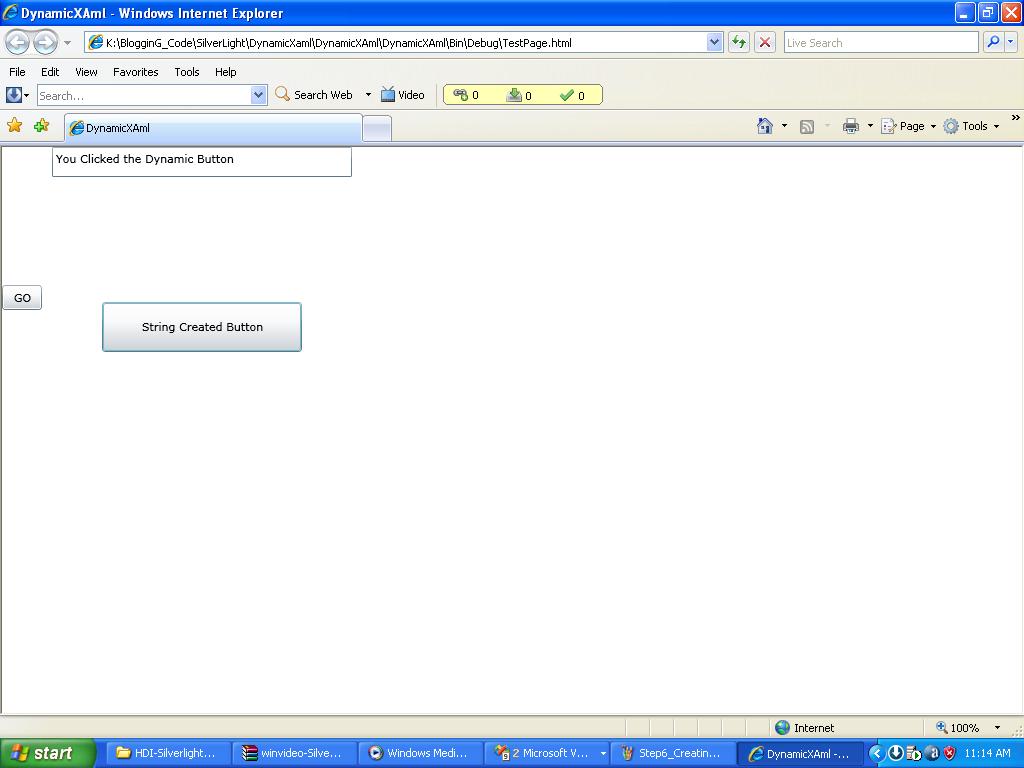The width and height of the screenshot is (1024, 768).
Task: Open a new blank tab
Action: [x=377, y=128]
